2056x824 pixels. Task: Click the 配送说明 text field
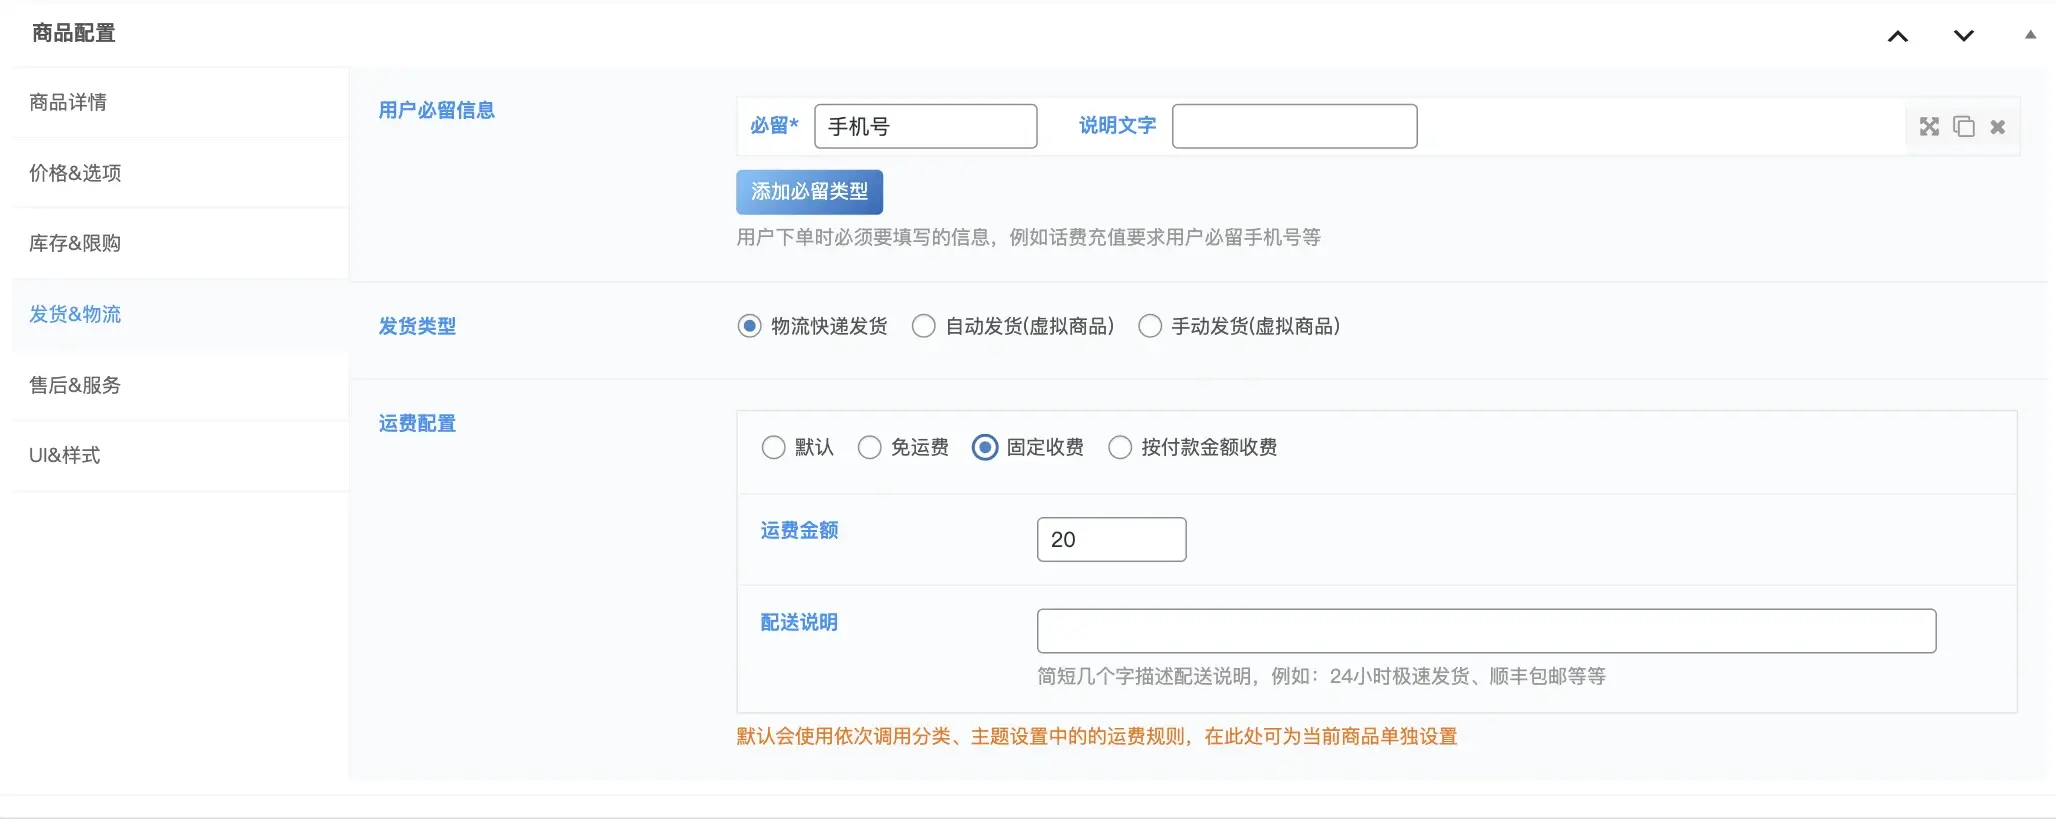point(1486,631)
